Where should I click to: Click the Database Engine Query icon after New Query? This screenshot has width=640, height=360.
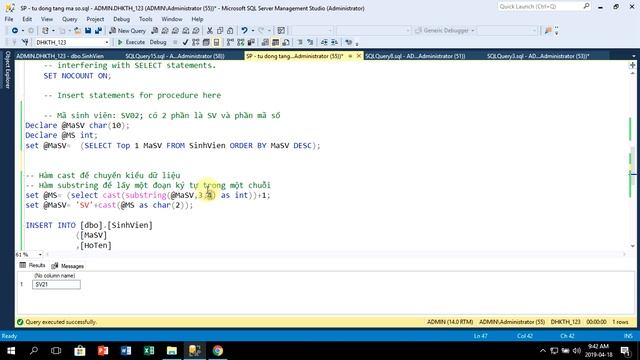[154, 31]
